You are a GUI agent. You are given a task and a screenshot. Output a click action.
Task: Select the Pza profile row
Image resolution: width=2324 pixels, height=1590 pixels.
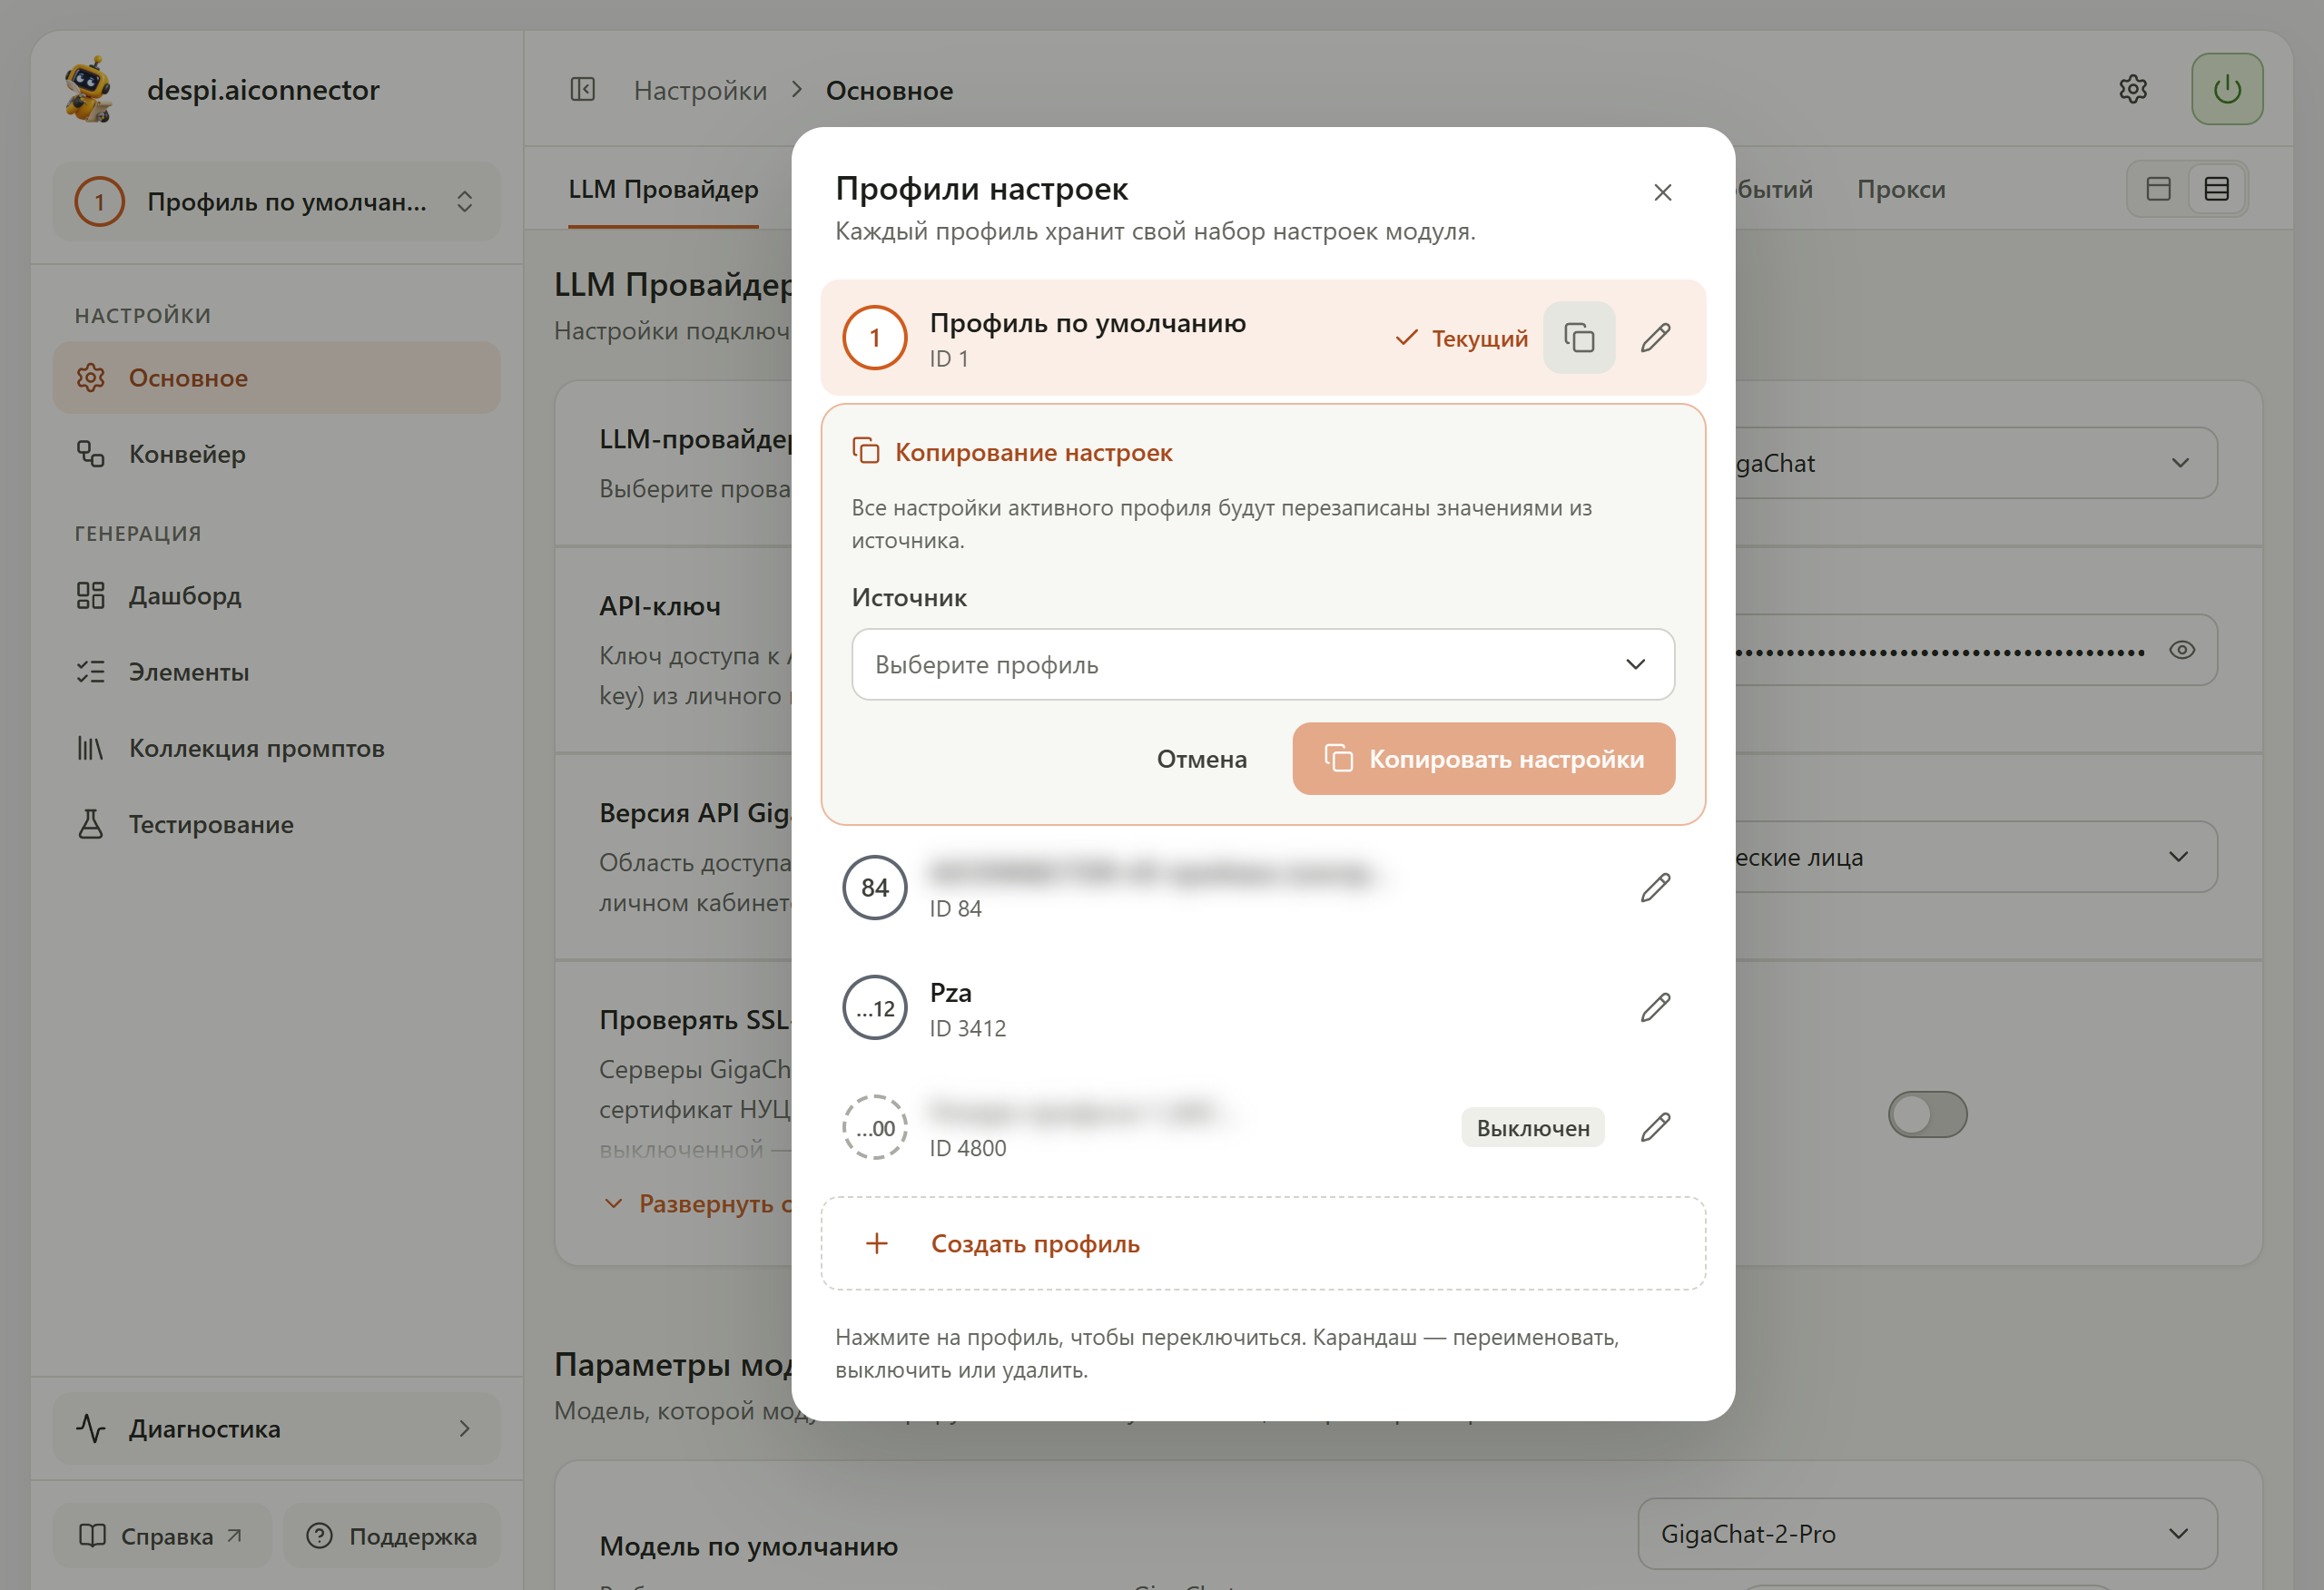[x=1263, y=1007]
